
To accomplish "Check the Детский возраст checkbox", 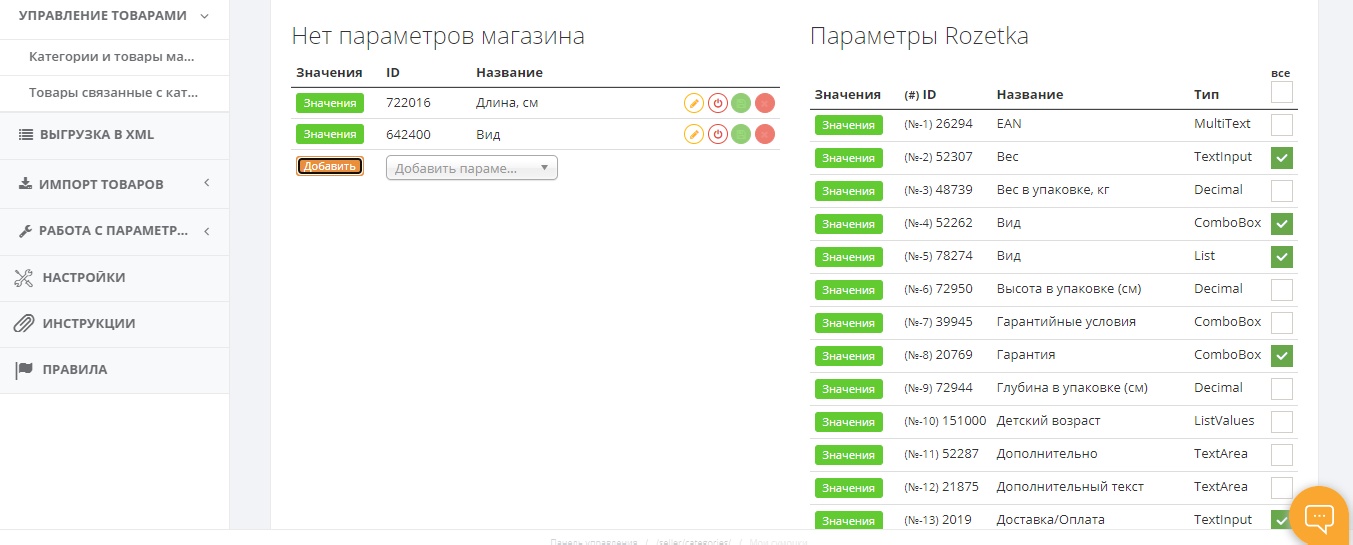I will [x=1282, y=422].
